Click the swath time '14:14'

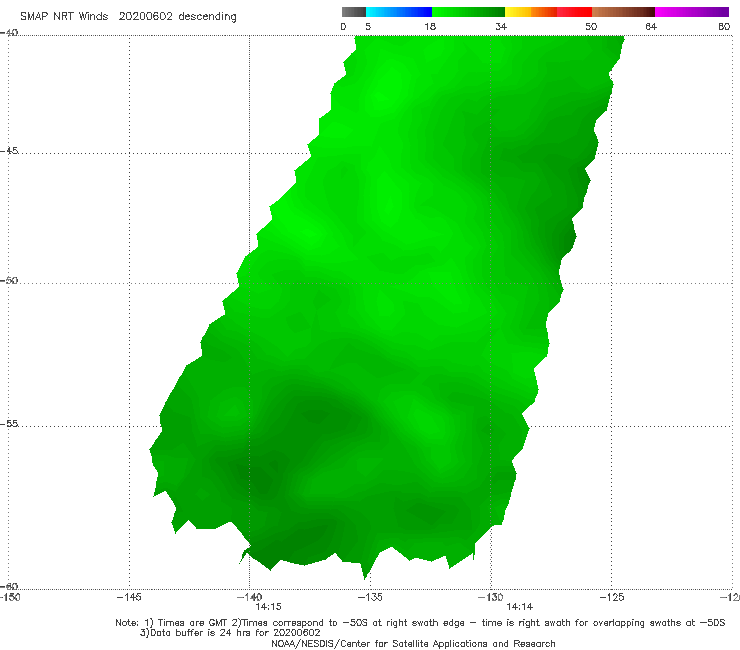pos(520,607)
